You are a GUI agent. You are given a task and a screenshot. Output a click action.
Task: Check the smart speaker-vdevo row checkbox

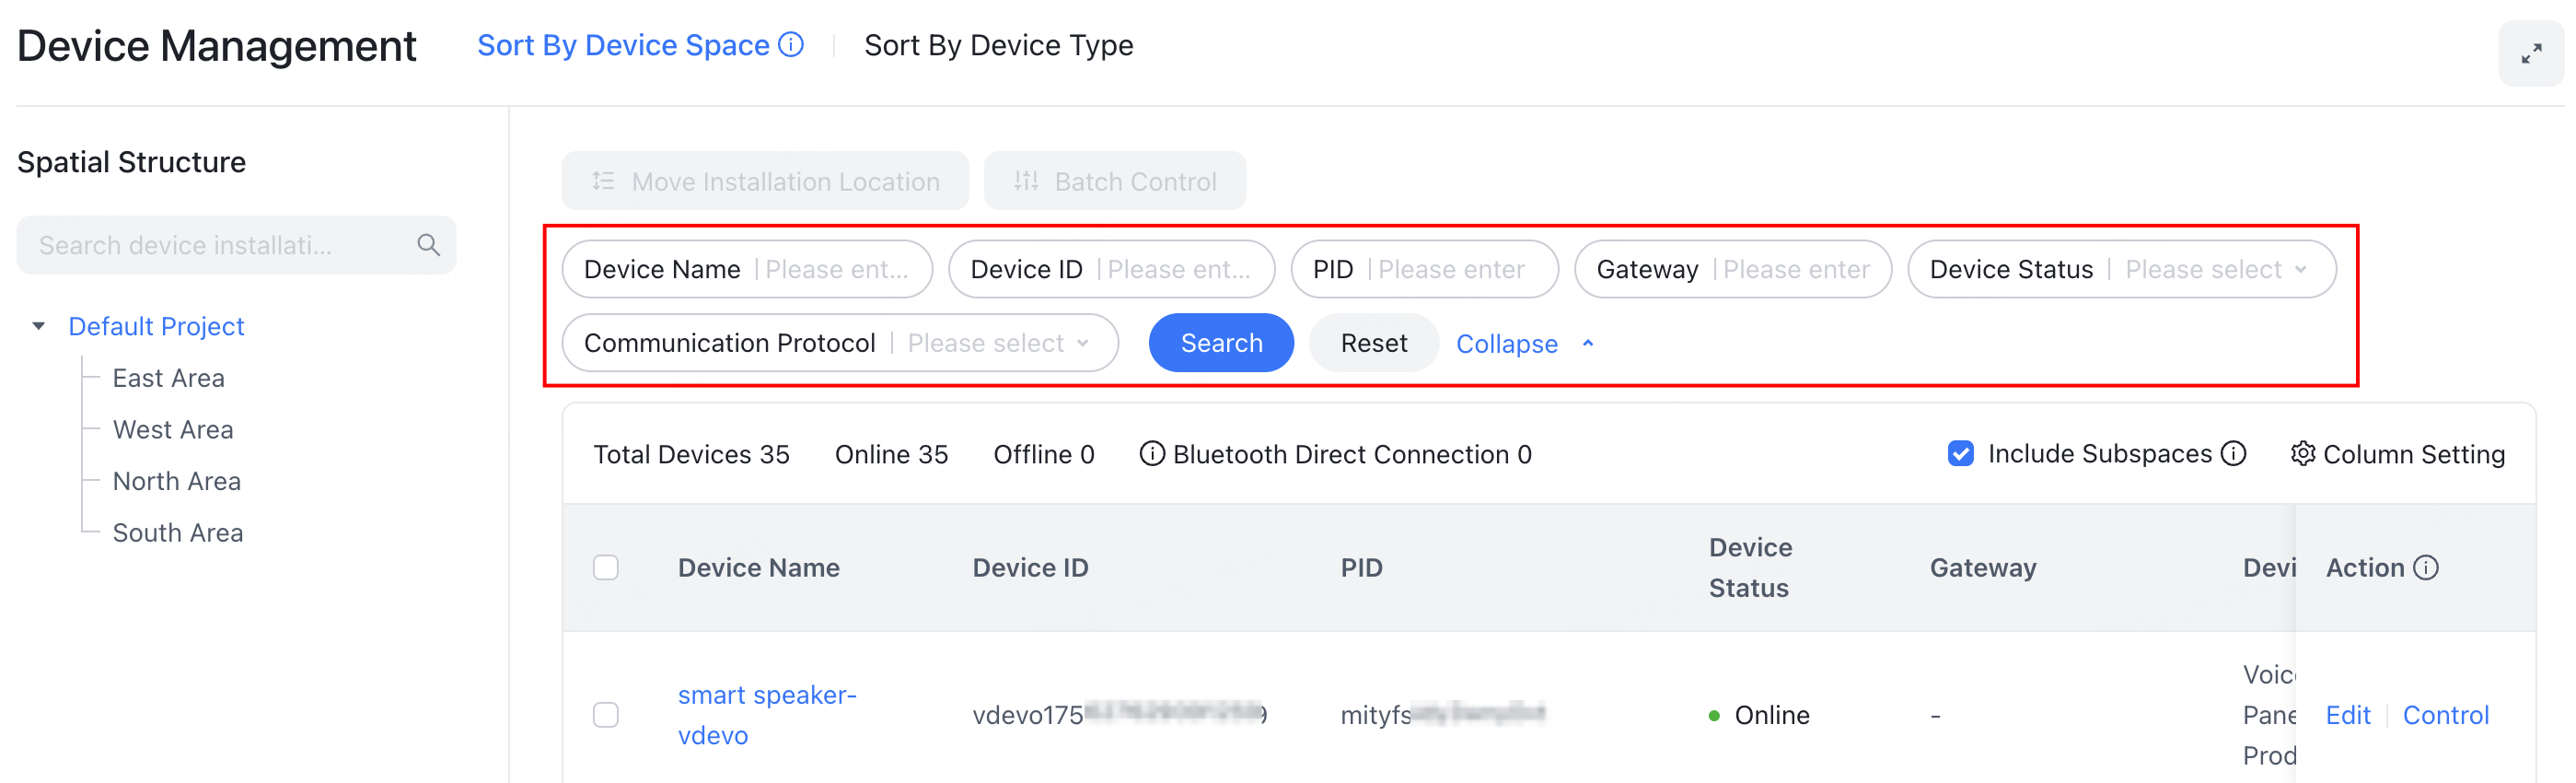606,715
